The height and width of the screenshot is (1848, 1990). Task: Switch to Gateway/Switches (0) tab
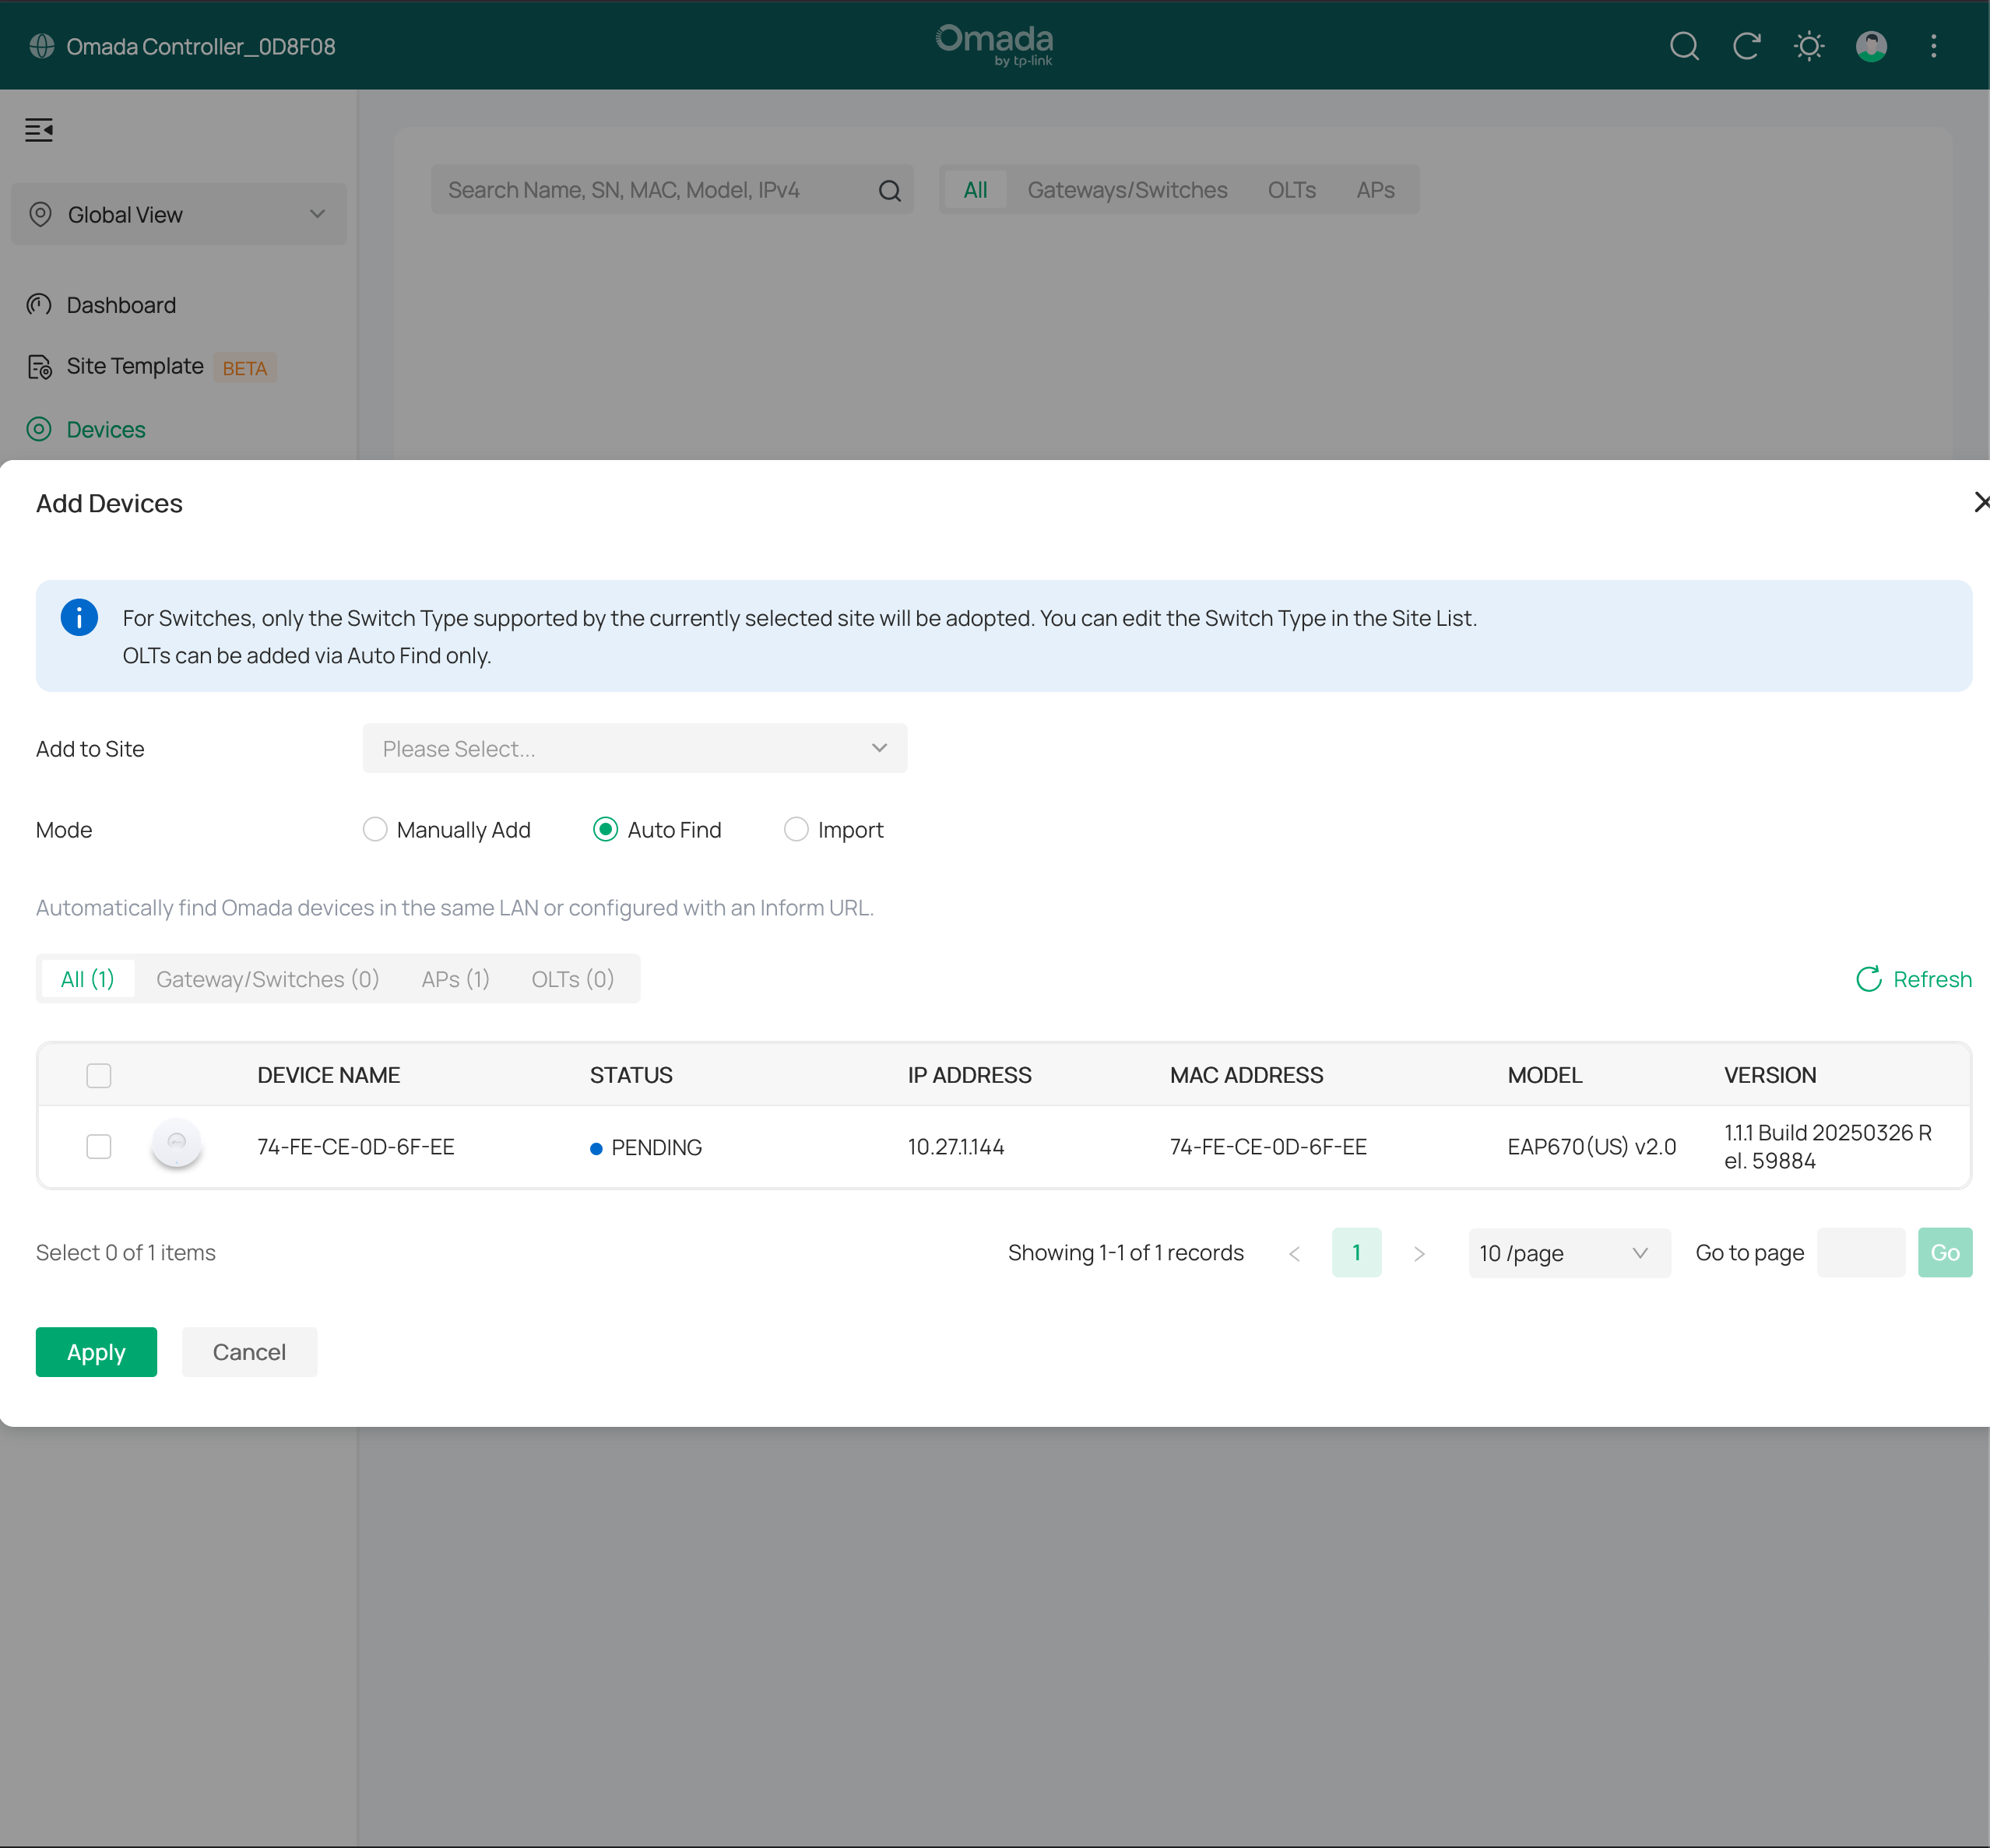click(x=267, y=978)
